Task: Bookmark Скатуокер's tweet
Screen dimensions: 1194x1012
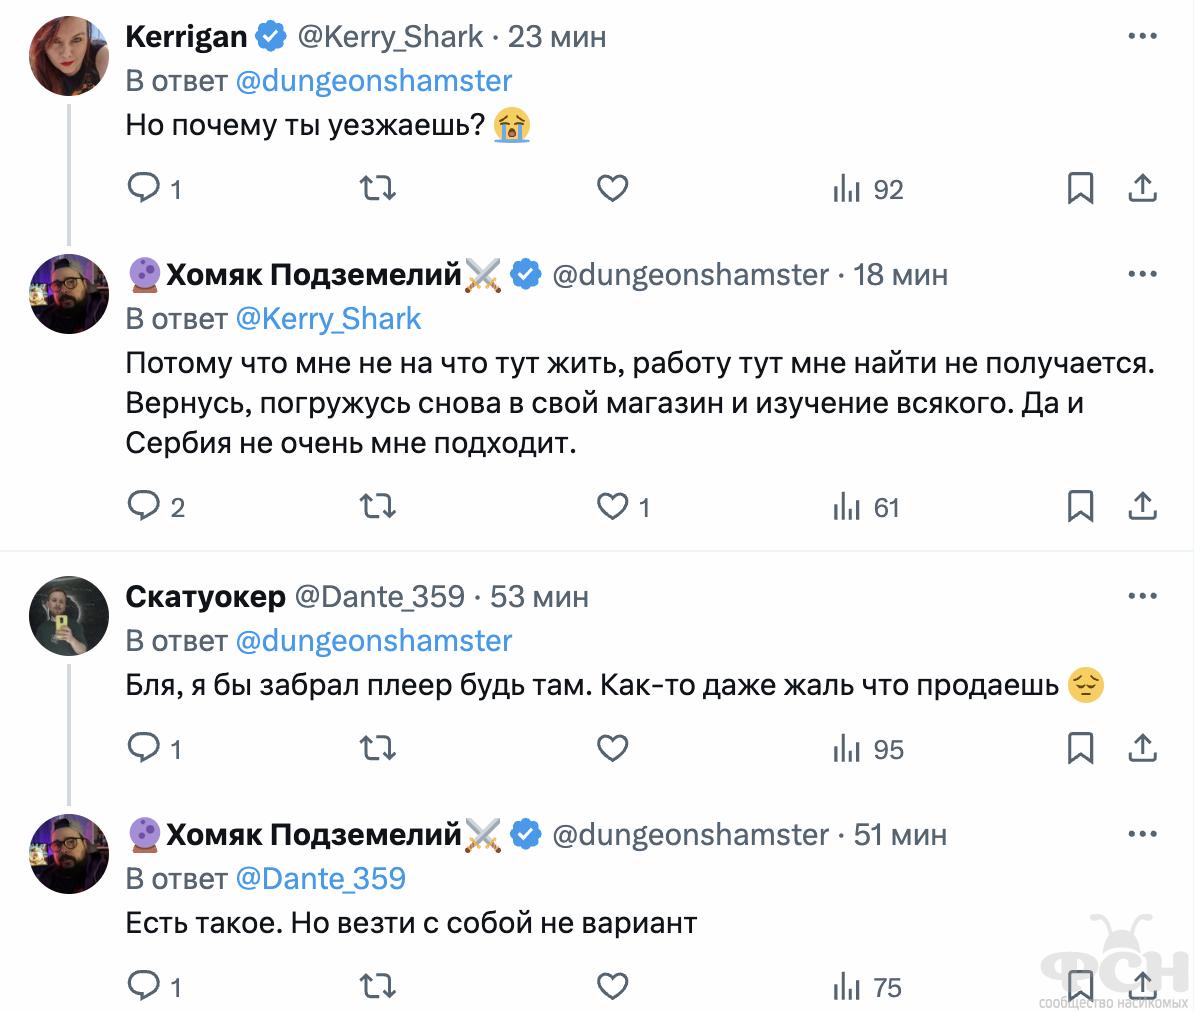Action: 1080,748
